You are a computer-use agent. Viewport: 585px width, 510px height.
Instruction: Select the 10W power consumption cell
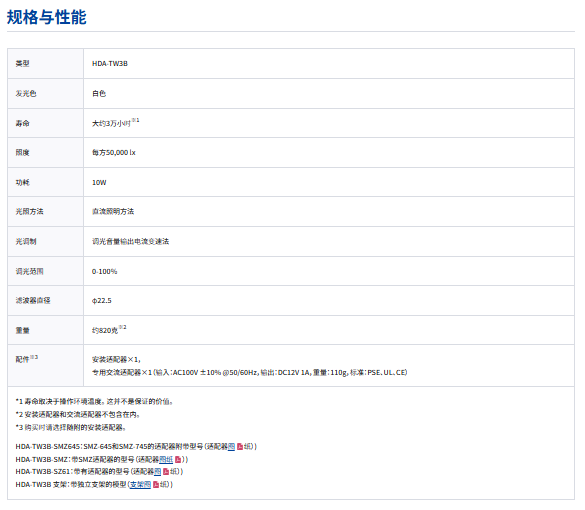click(329, 182)
